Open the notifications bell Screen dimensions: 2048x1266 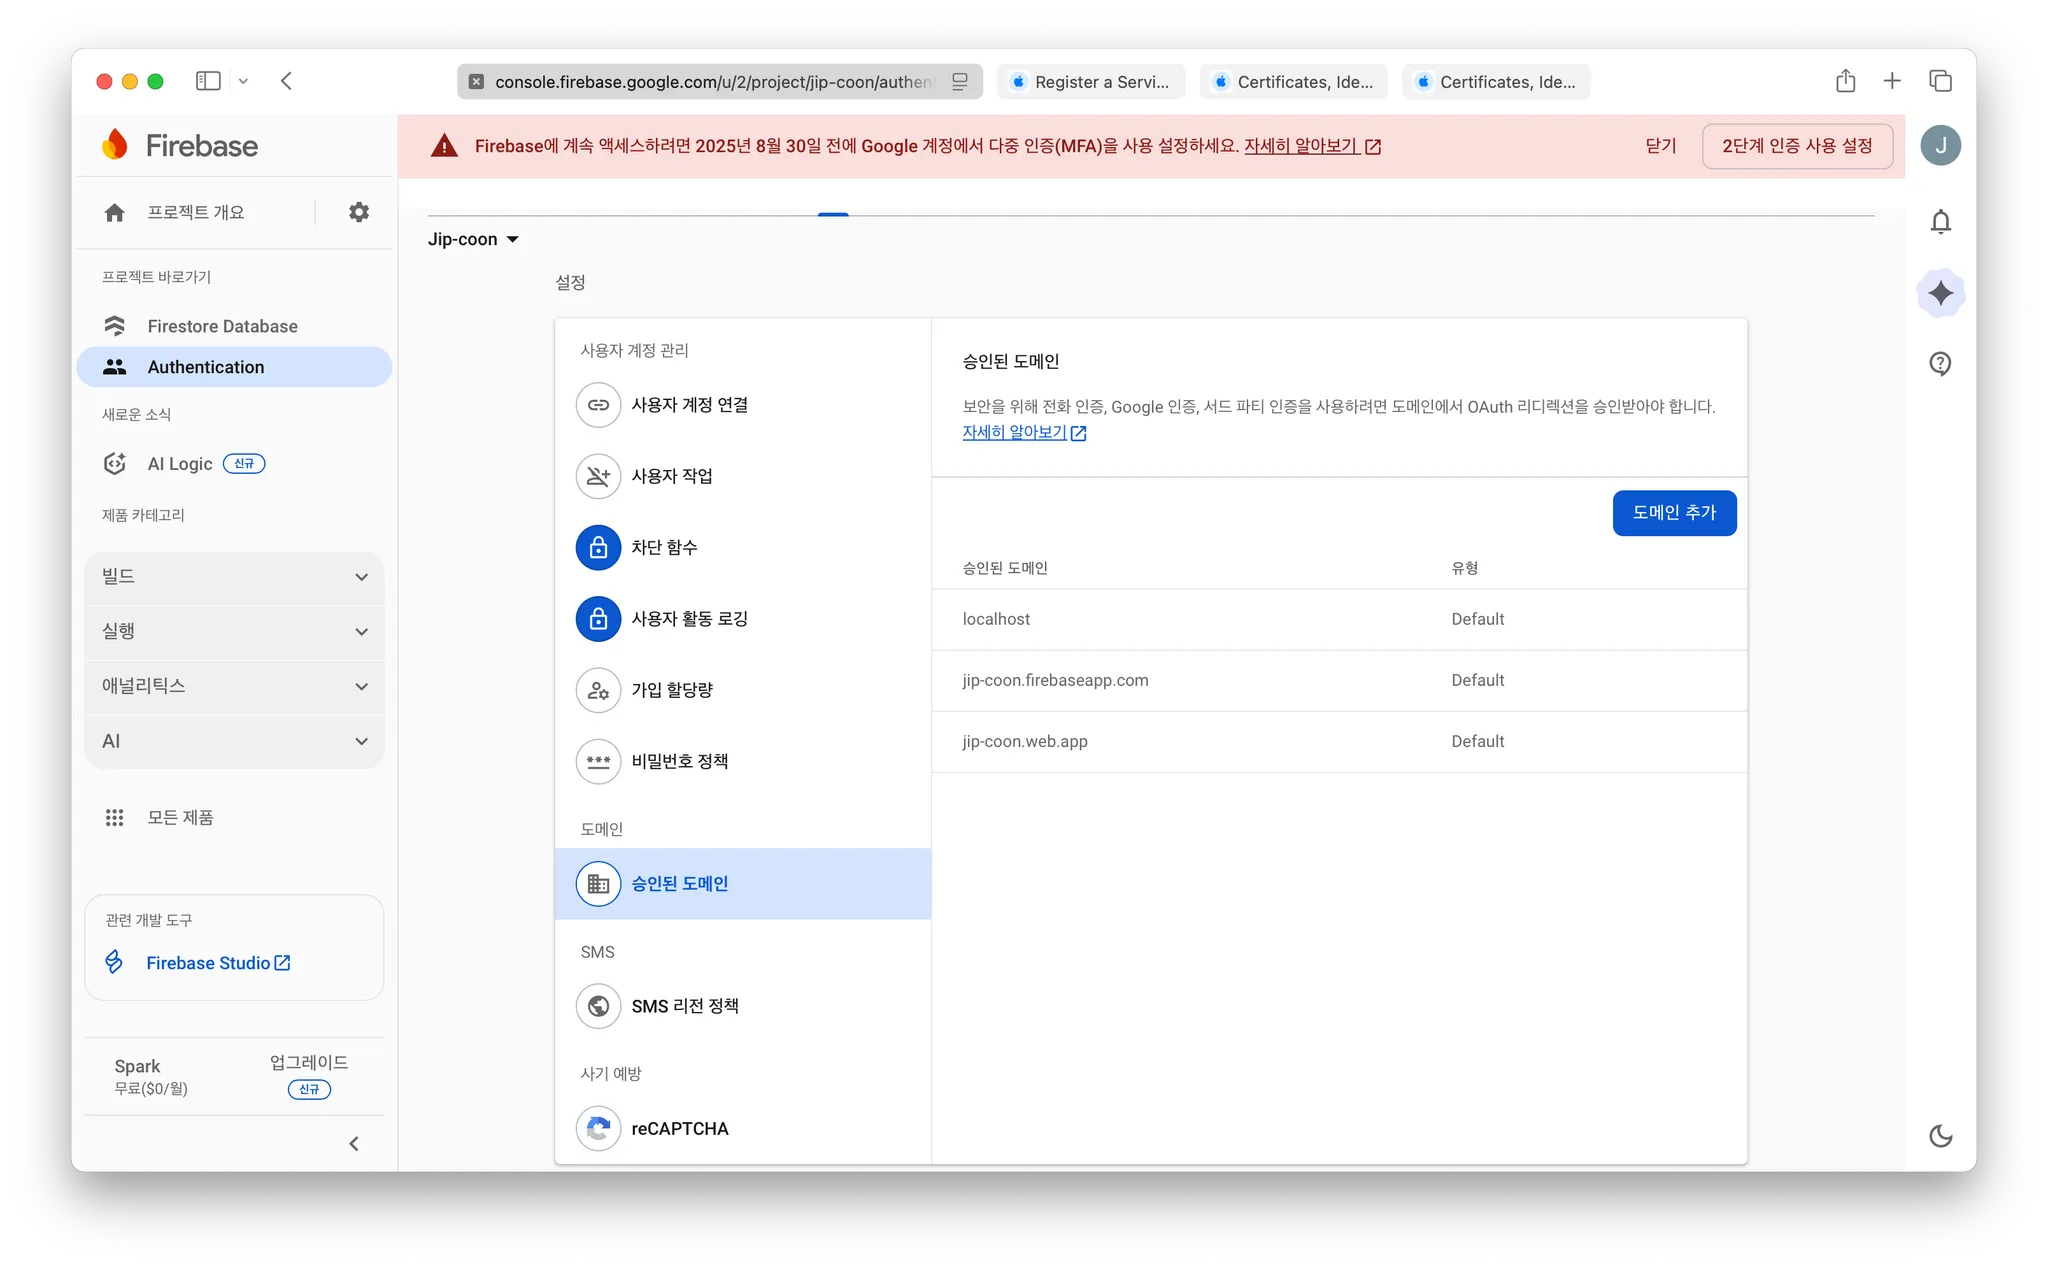tap(1940, 221)
